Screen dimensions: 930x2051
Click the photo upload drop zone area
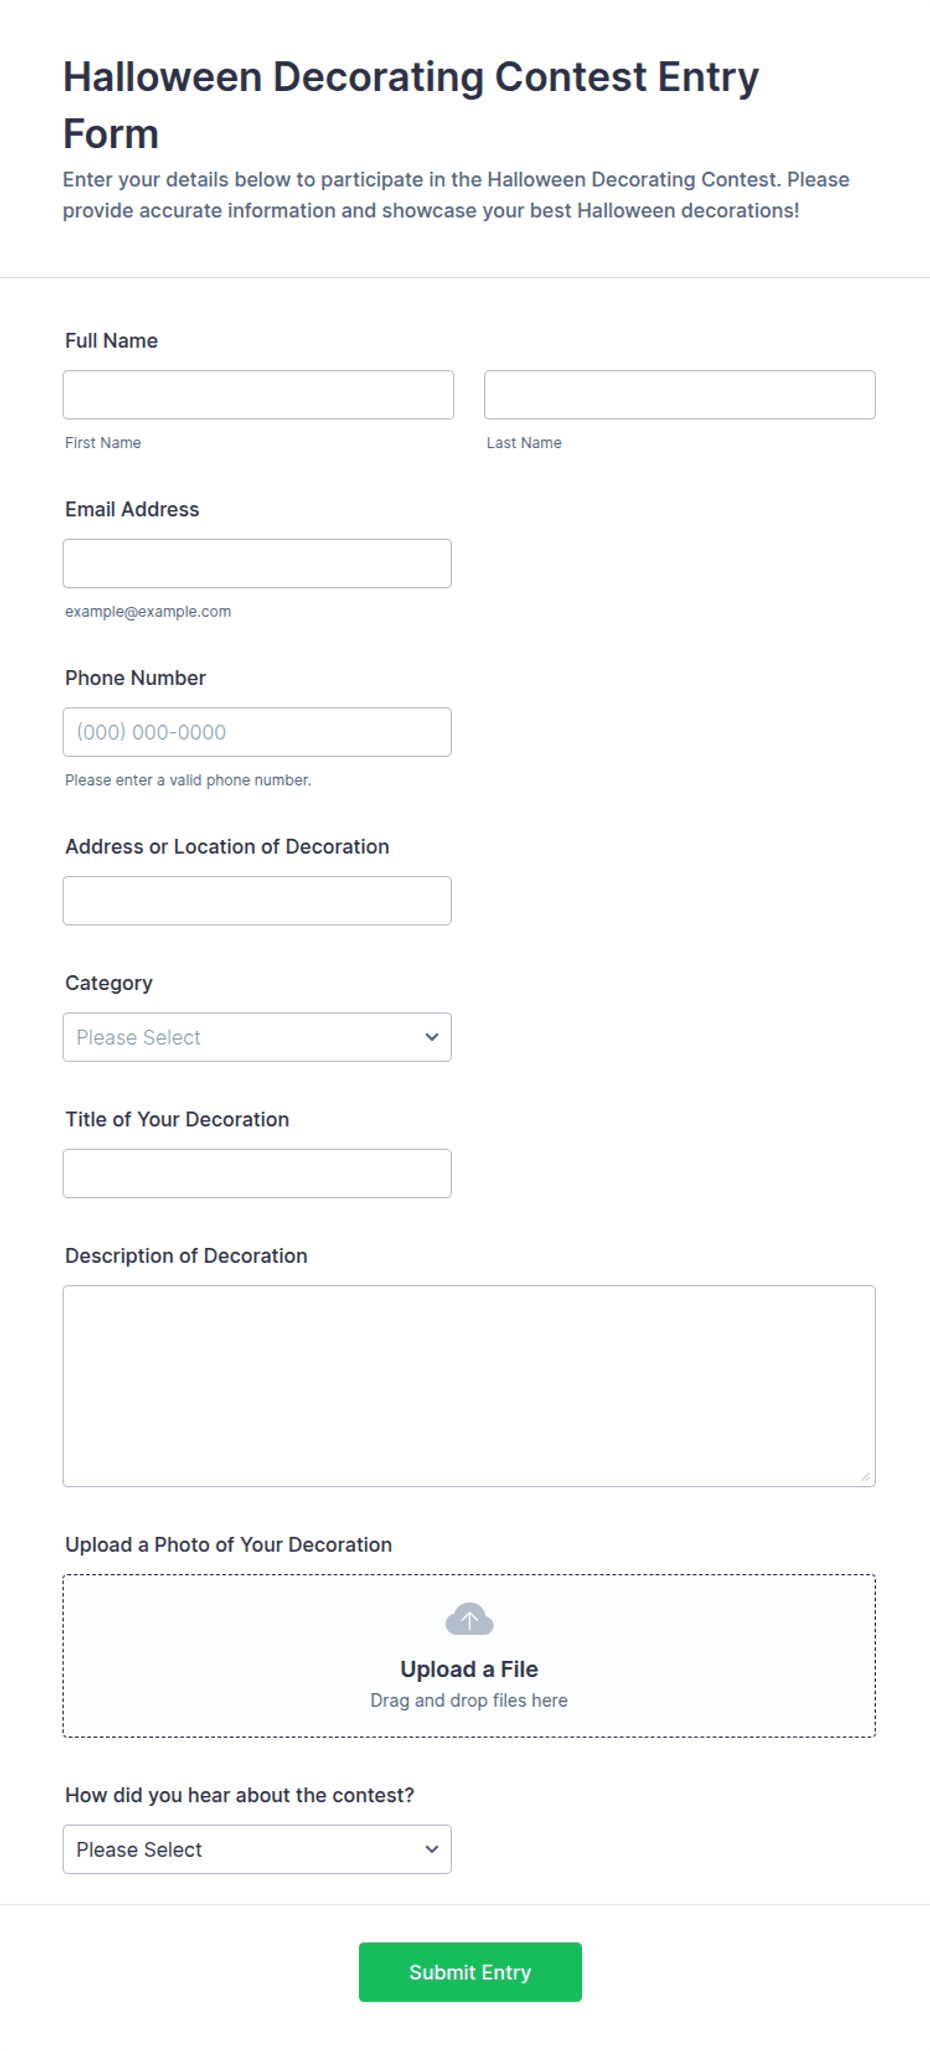click(x=469, y=1656)
